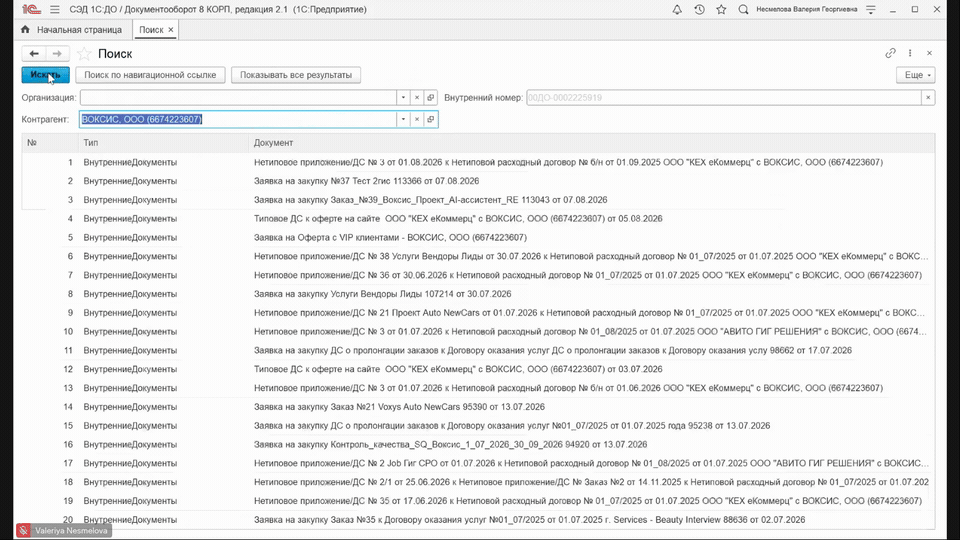This screenshot has width=960, height=540.
Task: Open global search magnifier icon
Action: pos(743,9)
